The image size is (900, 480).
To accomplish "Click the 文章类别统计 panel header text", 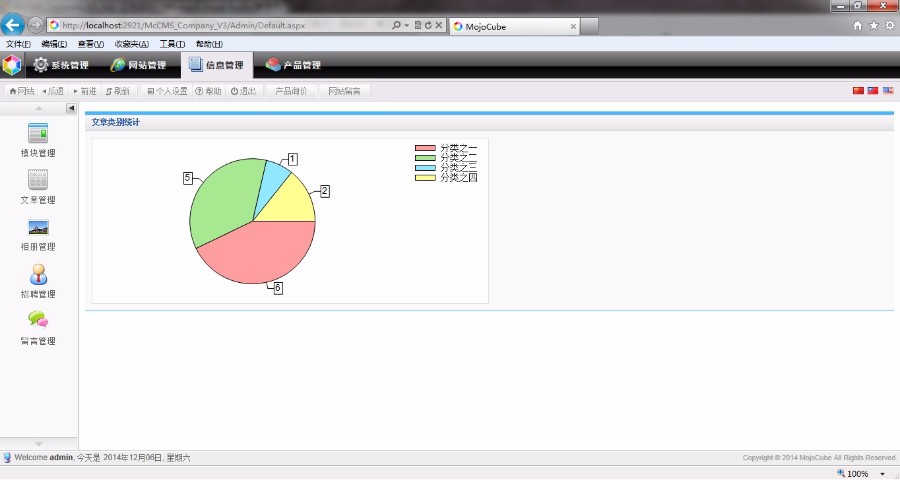I will pyautogui.click(x=115, y=122).
